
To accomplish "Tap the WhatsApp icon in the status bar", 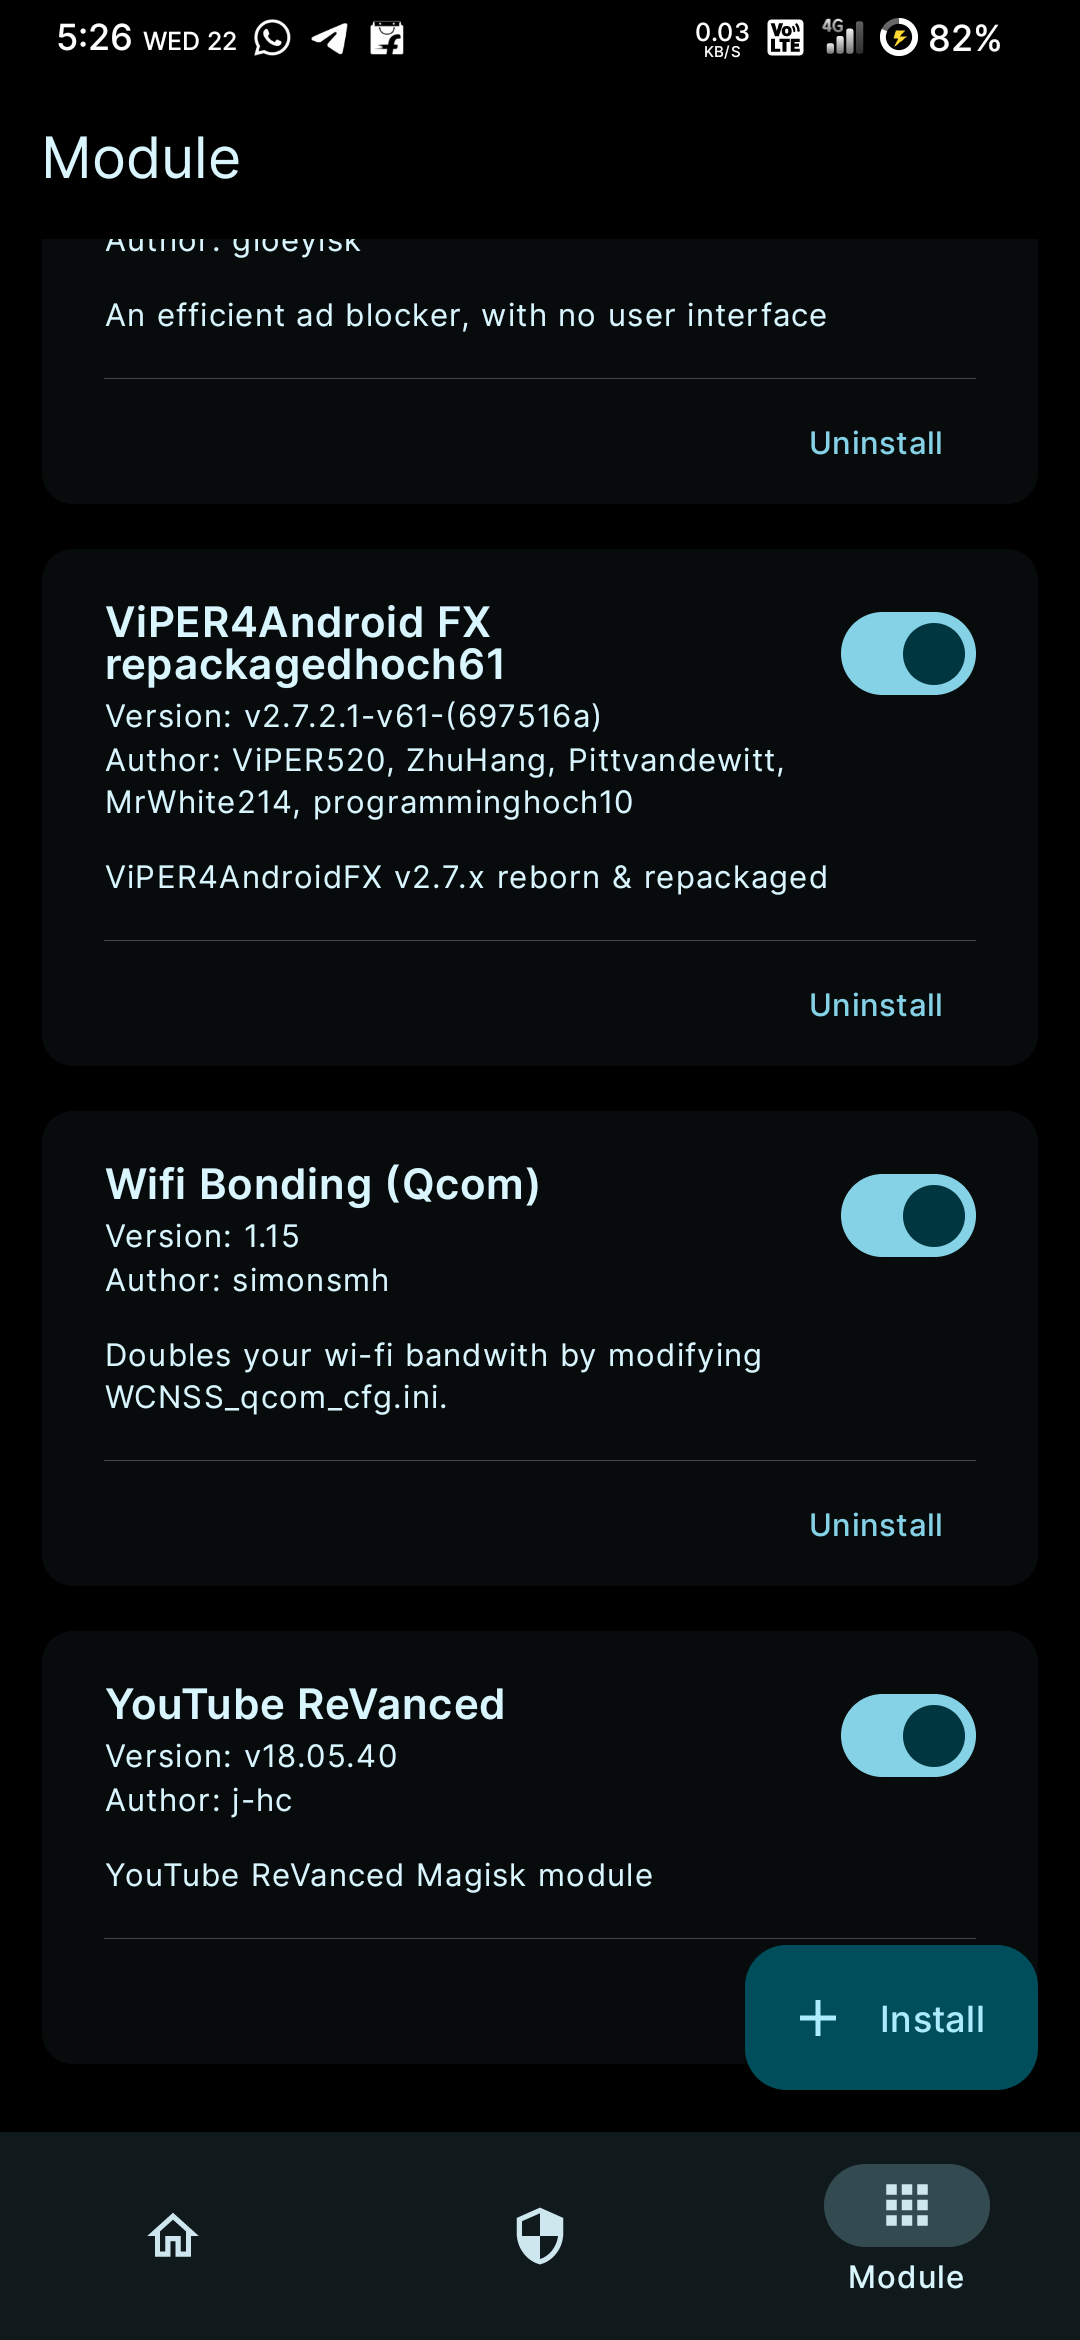I will pyautogui.click(x=270, y=38).
